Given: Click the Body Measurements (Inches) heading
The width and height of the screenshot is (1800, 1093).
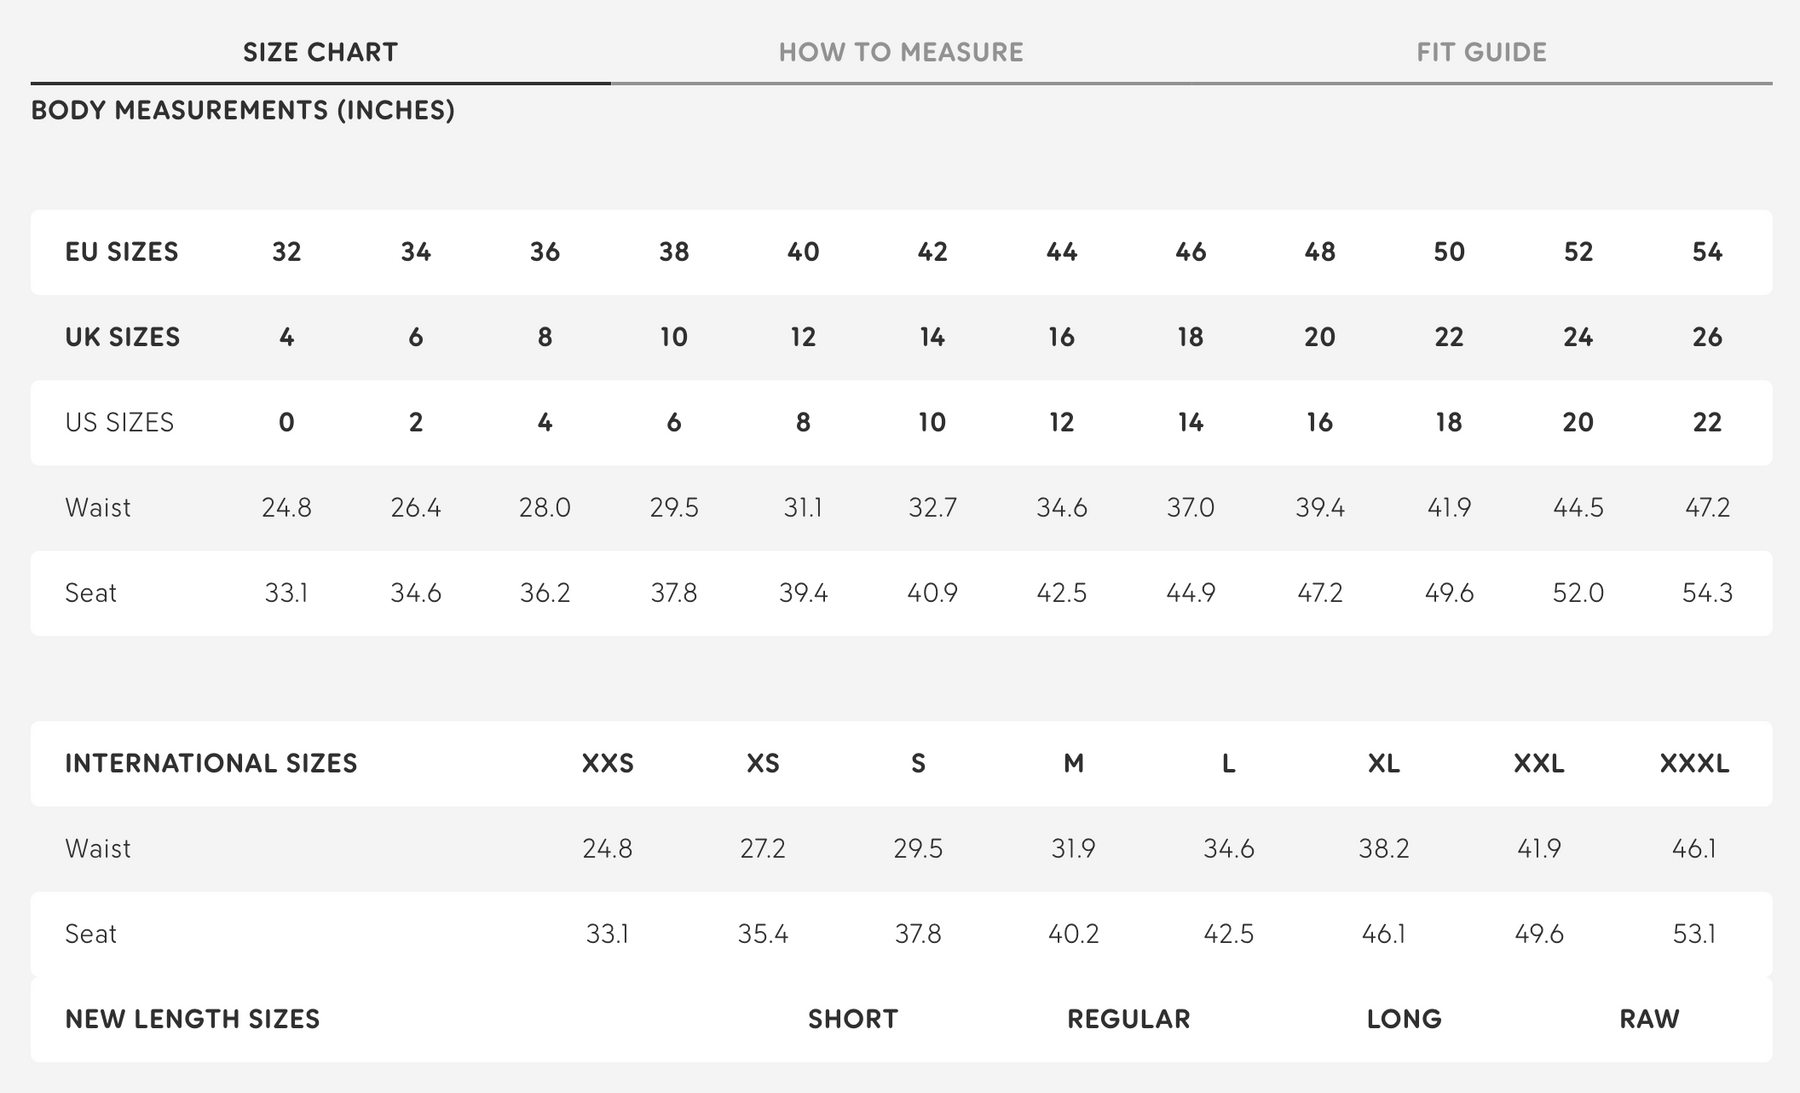Looking at the screenshot, I should click(243, 110).
